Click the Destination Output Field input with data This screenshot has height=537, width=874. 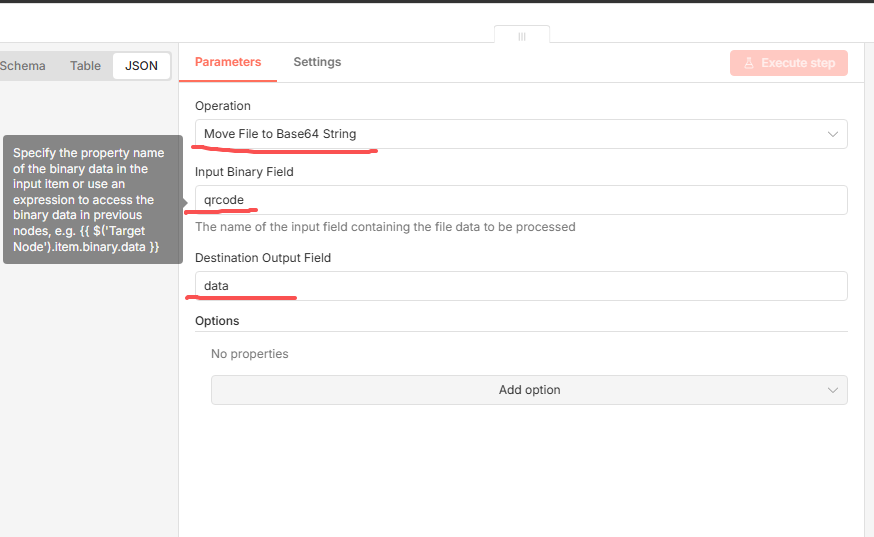[520, 286]
